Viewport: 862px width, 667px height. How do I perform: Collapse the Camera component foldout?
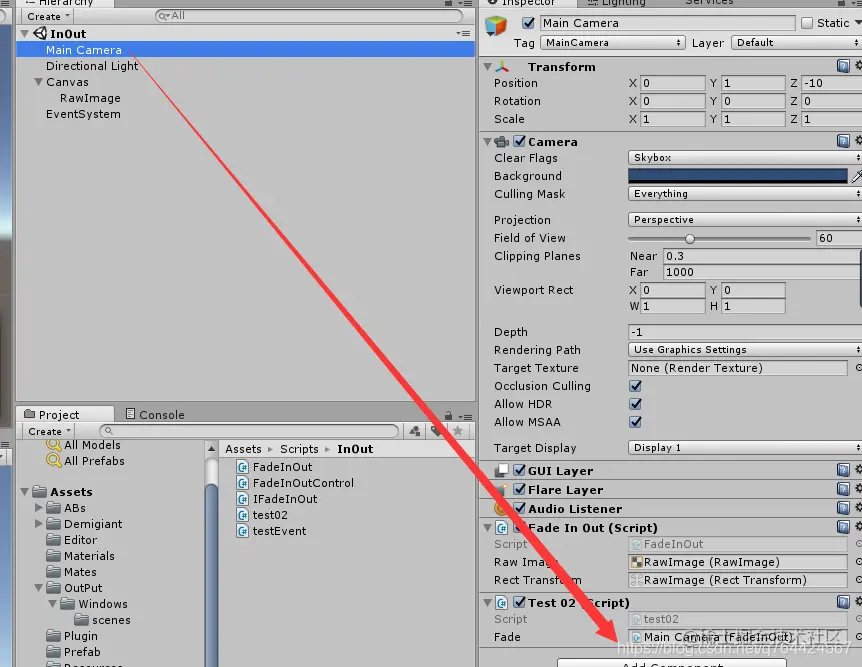point(488,141)
